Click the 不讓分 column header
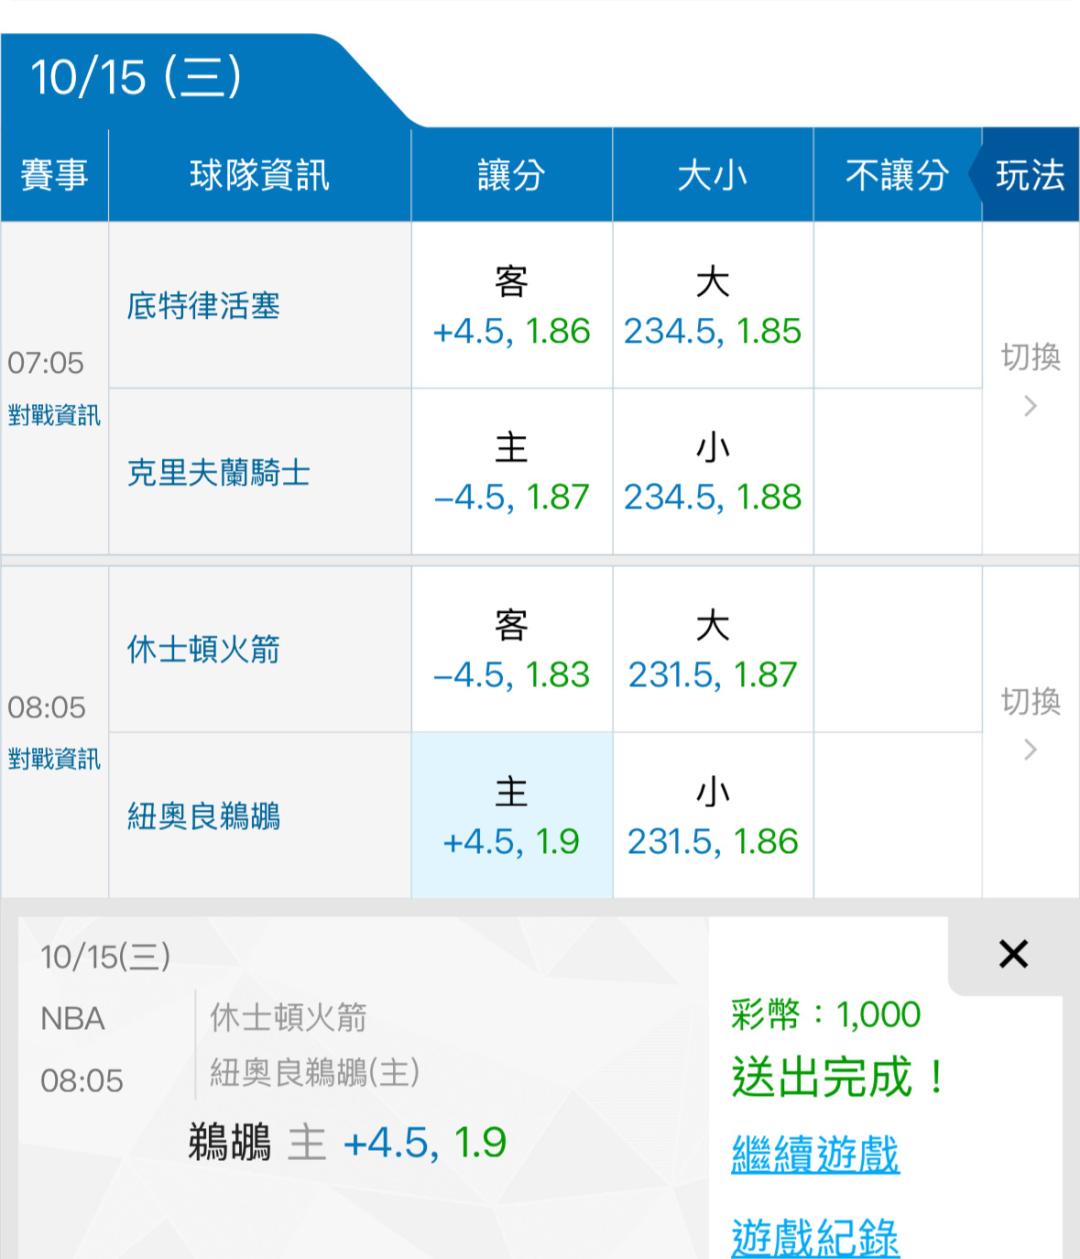1080x1259 pixels. 896,176
